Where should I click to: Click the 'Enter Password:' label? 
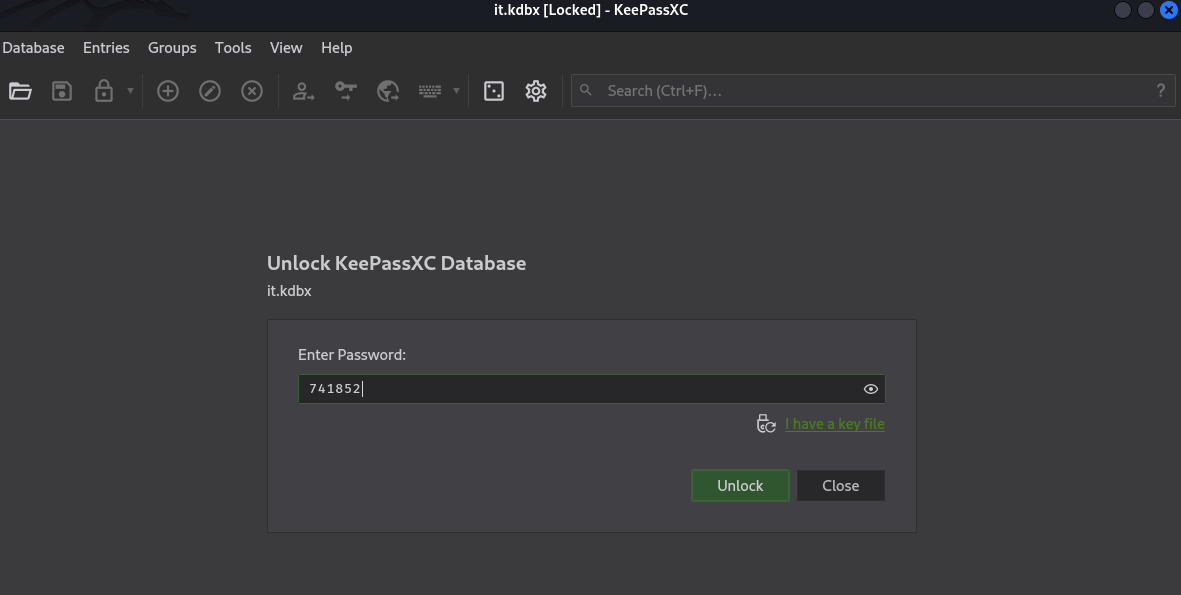click(x=352, y=355)
